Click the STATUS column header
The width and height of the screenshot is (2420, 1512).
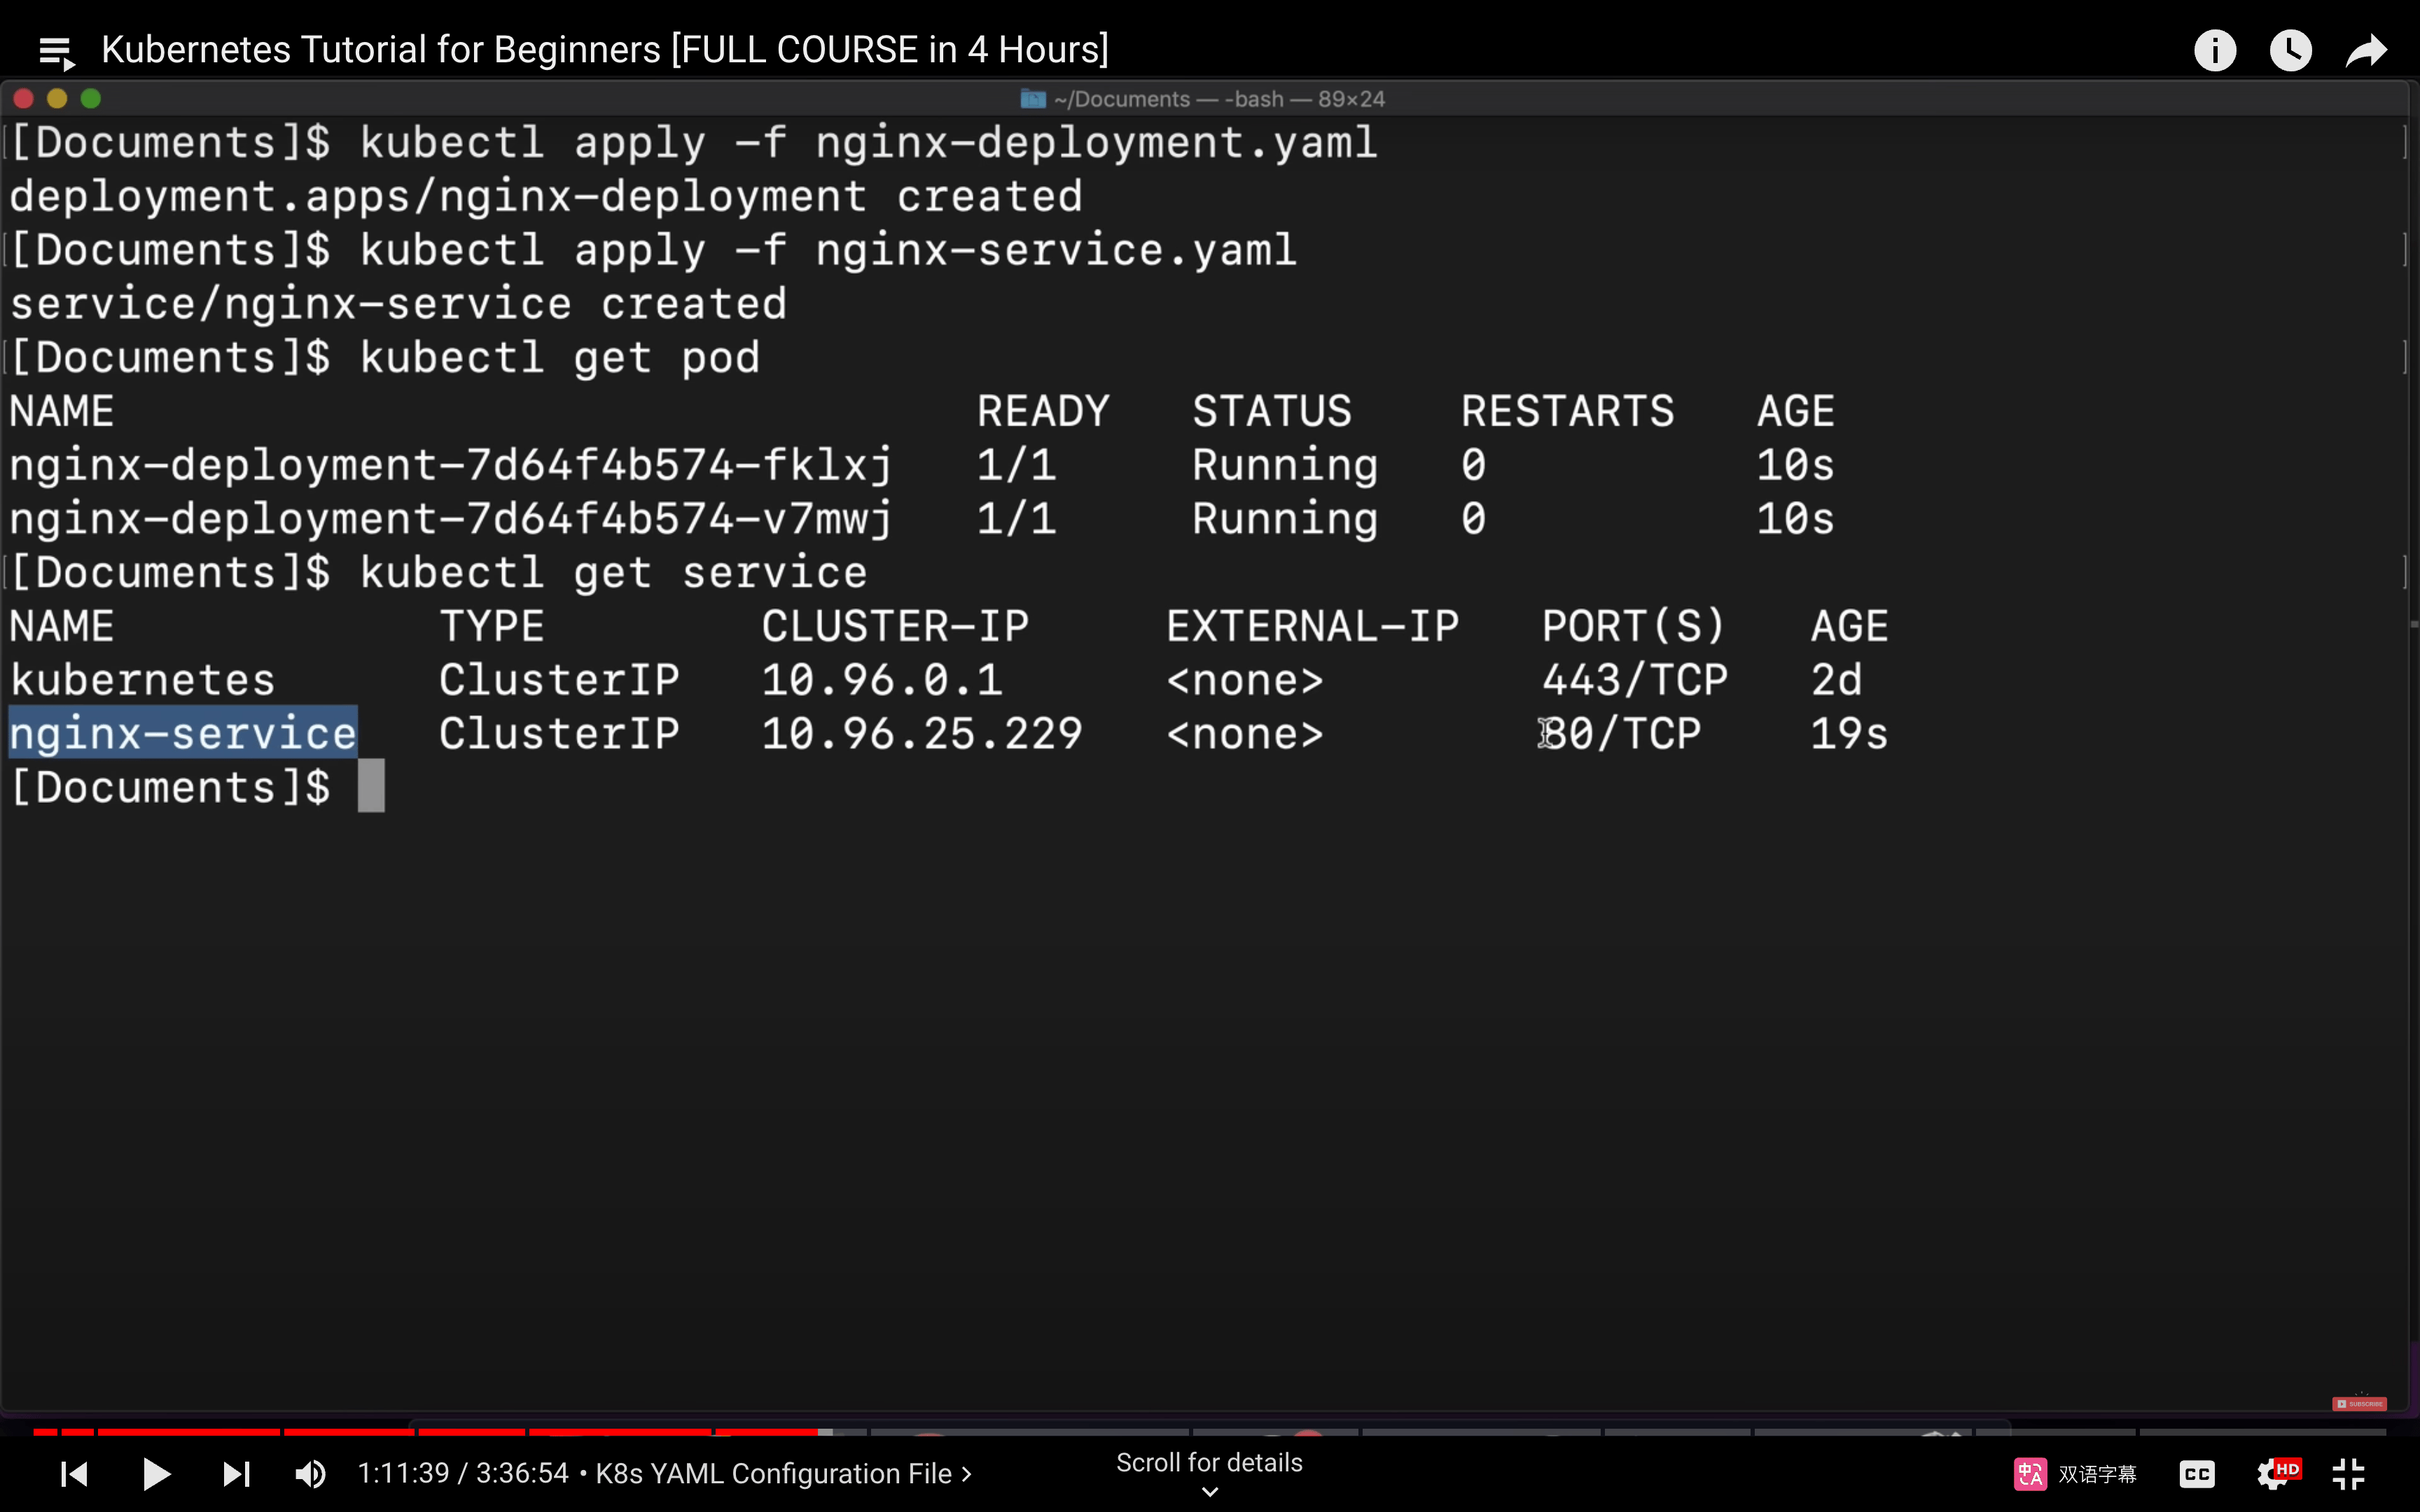(1272, 411)
